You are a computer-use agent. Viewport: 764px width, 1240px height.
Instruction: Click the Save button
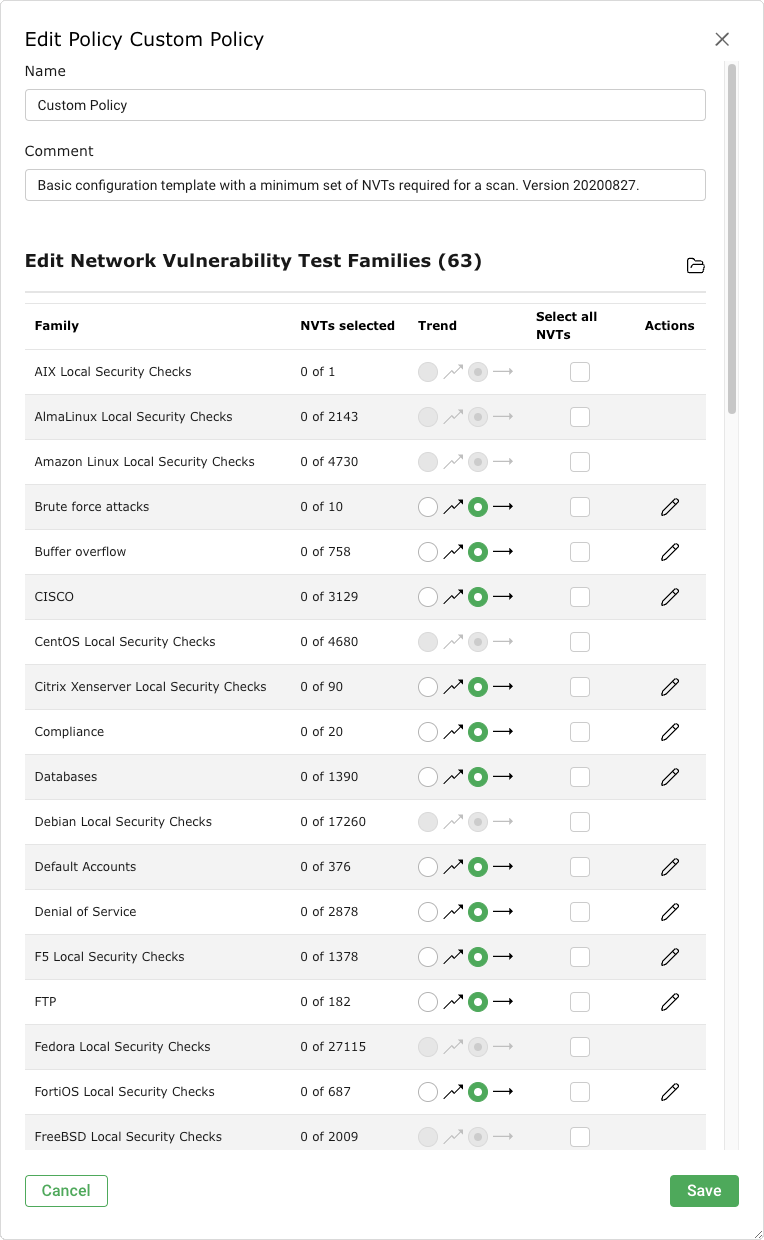704,1191
